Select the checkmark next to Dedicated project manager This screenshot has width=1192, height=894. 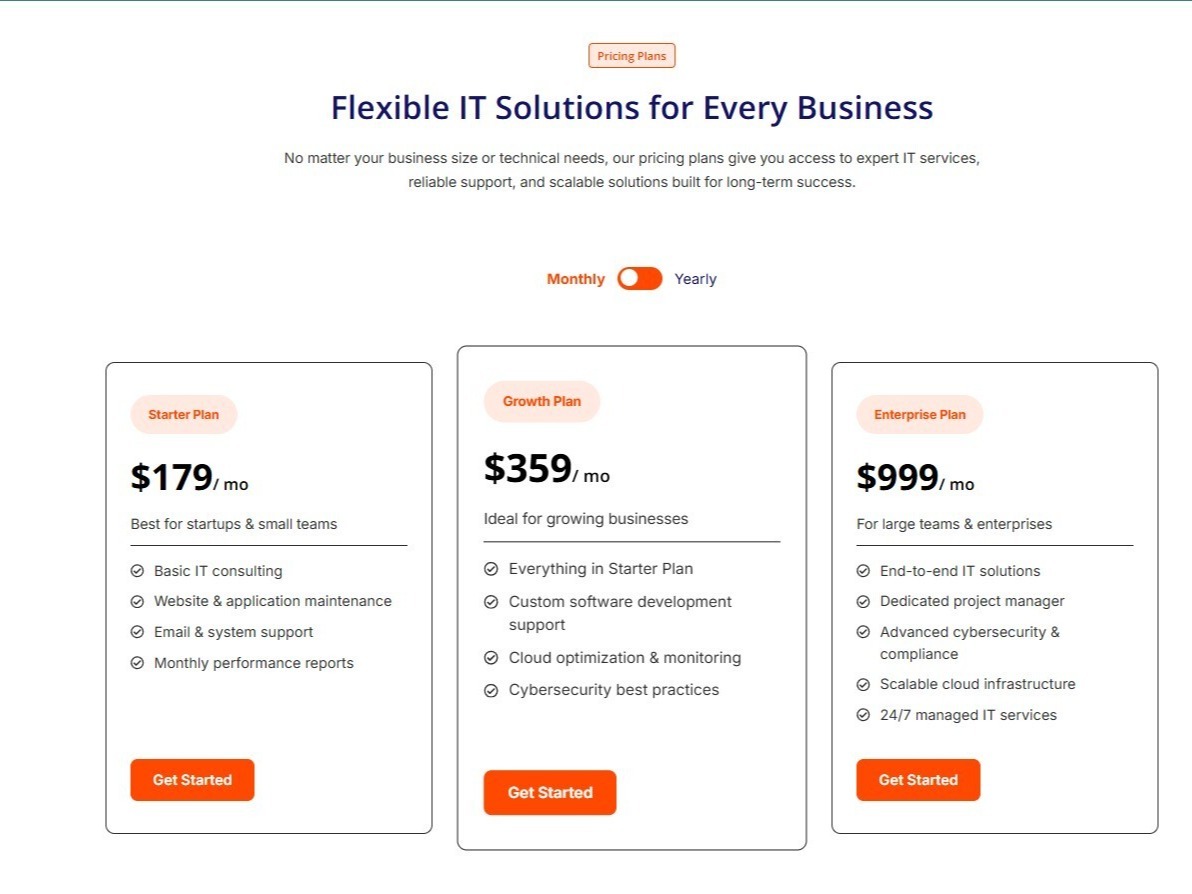coord(862,601)
